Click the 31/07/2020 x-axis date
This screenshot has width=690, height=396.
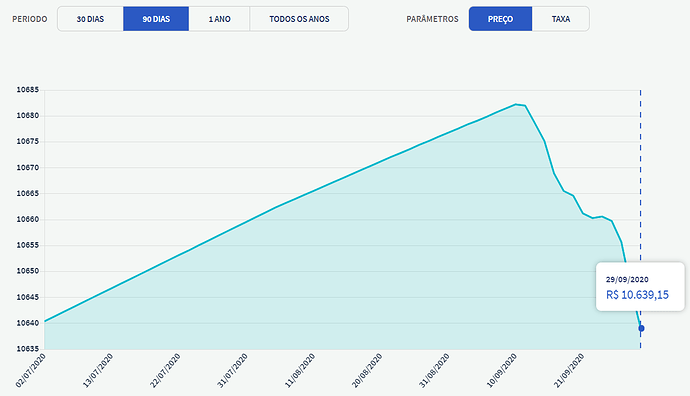pyautogui.click(x=233, y=370)
